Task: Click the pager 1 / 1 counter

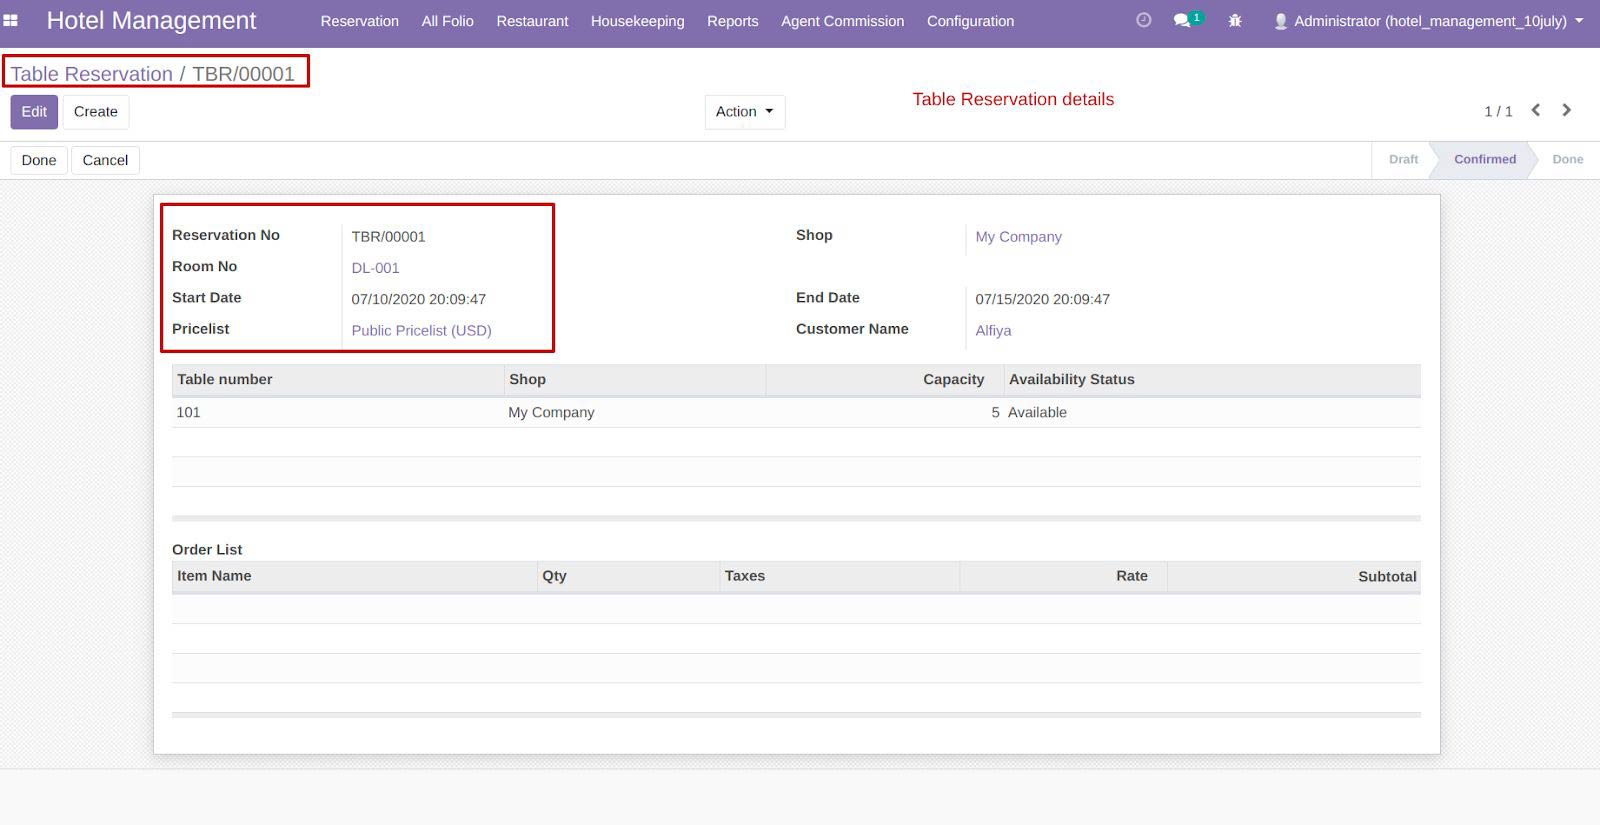Action: pos(1498,111)
